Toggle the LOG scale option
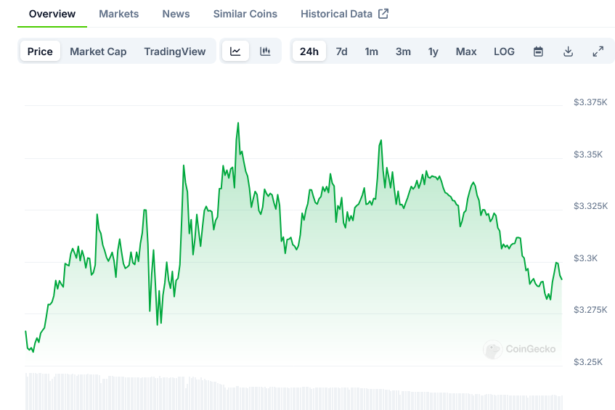The width and height of the screenshot is (615, 410). tap(504, 51)
